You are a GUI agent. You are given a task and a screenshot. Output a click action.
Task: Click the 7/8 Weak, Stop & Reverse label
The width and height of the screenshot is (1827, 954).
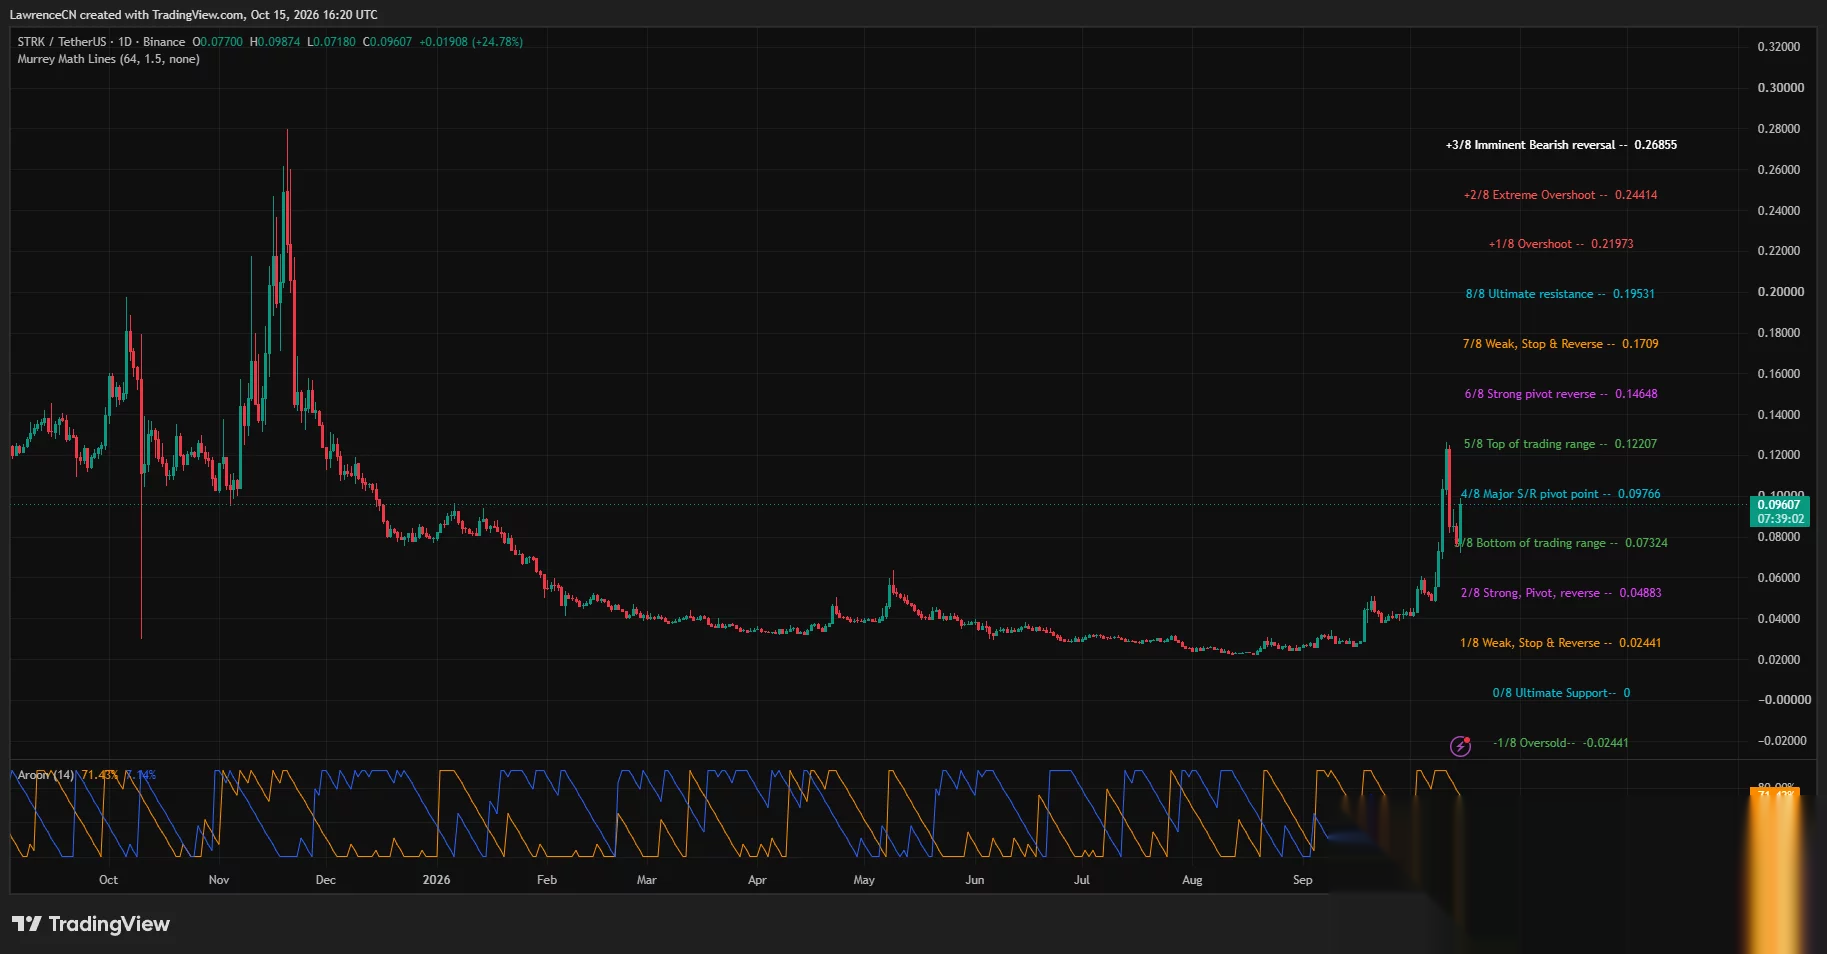(1560, 344)
